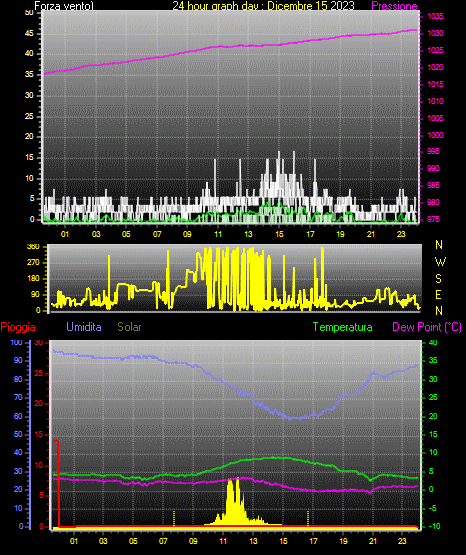Click pressure axis value 1020
Image resolution: width=466 pixels, height=555 pixels.
[x=435, y=67]
